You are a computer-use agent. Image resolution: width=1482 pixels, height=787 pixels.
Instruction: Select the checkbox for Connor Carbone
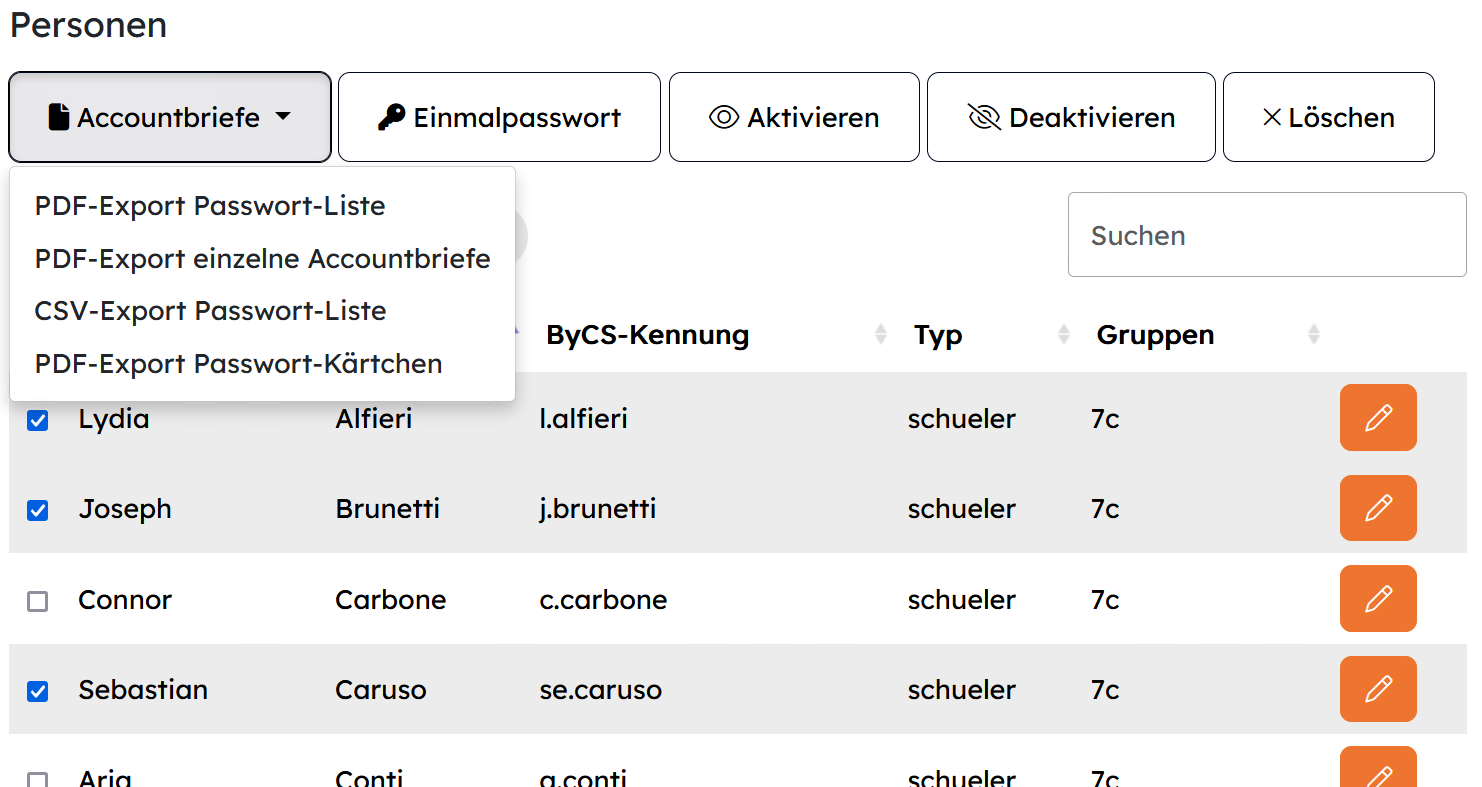coord(37,601)
